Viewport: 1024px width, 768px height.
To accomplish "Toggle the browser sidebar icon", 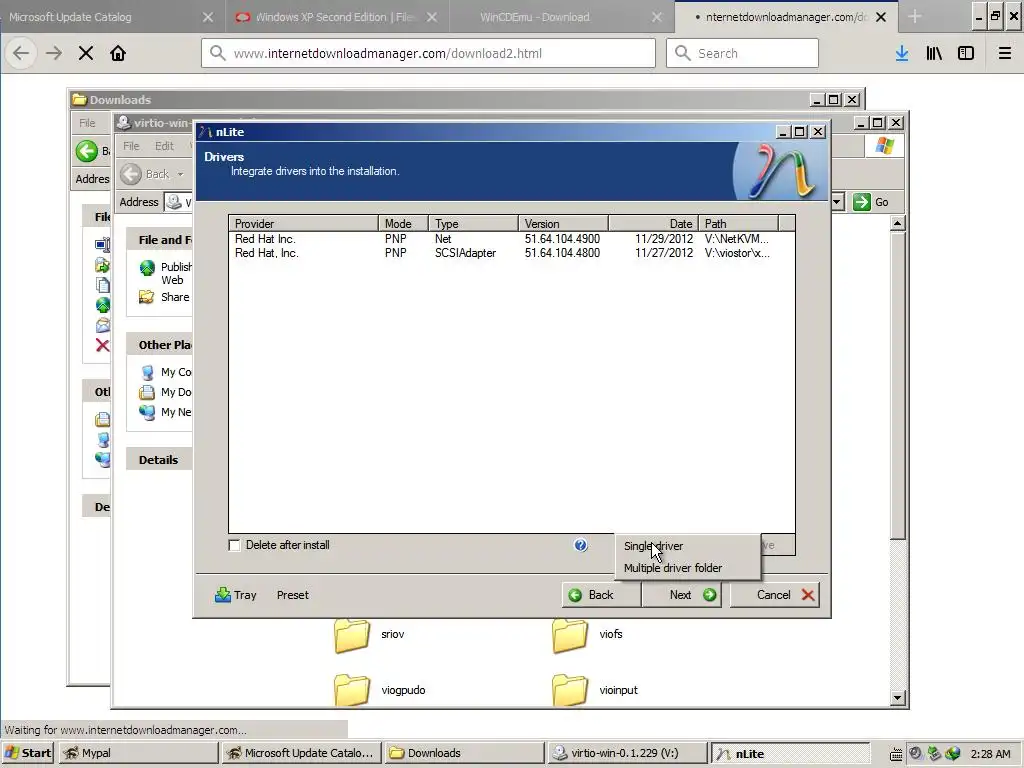I will click(x=966, y=53).
